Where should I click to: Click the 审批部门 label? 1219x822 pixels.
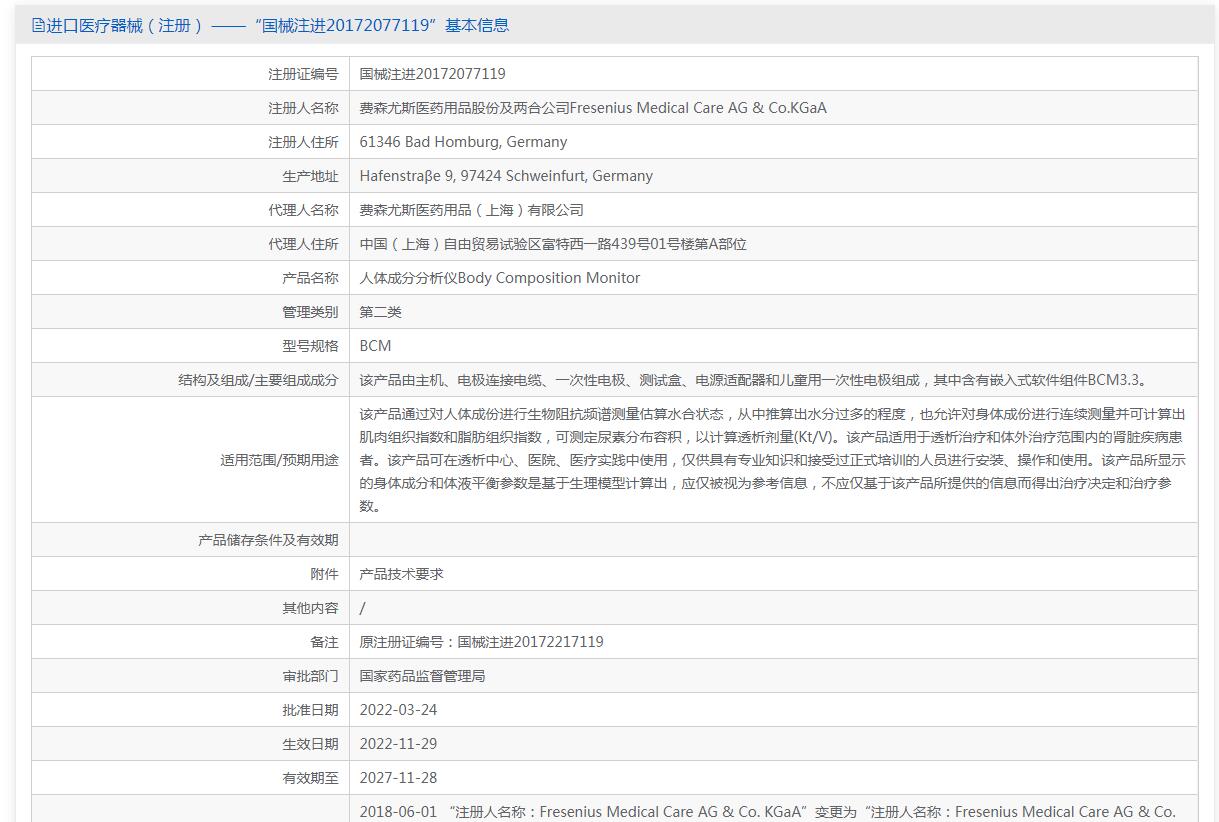[310, 676]
